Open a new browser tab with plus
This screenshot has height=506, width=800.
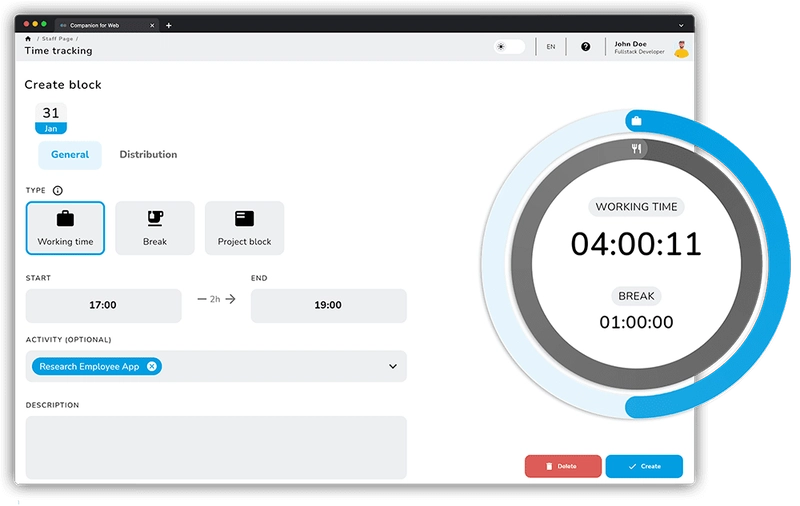coord(168,25)
